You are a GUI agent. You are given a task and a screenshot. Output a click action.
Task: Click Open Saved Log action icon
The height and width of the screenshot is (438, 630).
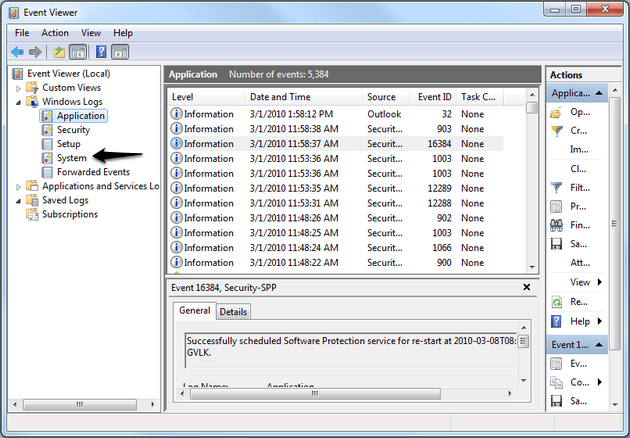(x=556, y=113)
